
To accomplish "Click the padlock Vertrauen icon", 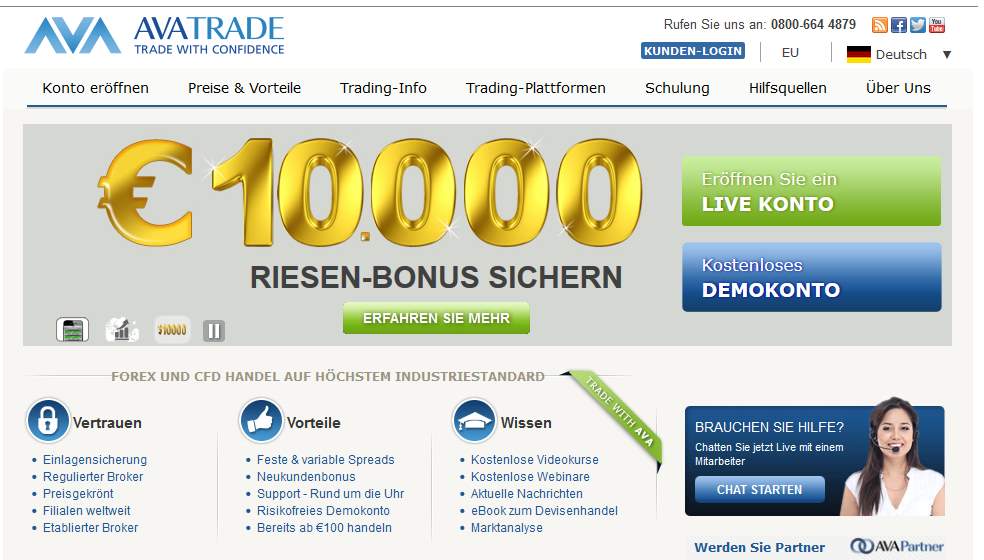I will (48, 421).
